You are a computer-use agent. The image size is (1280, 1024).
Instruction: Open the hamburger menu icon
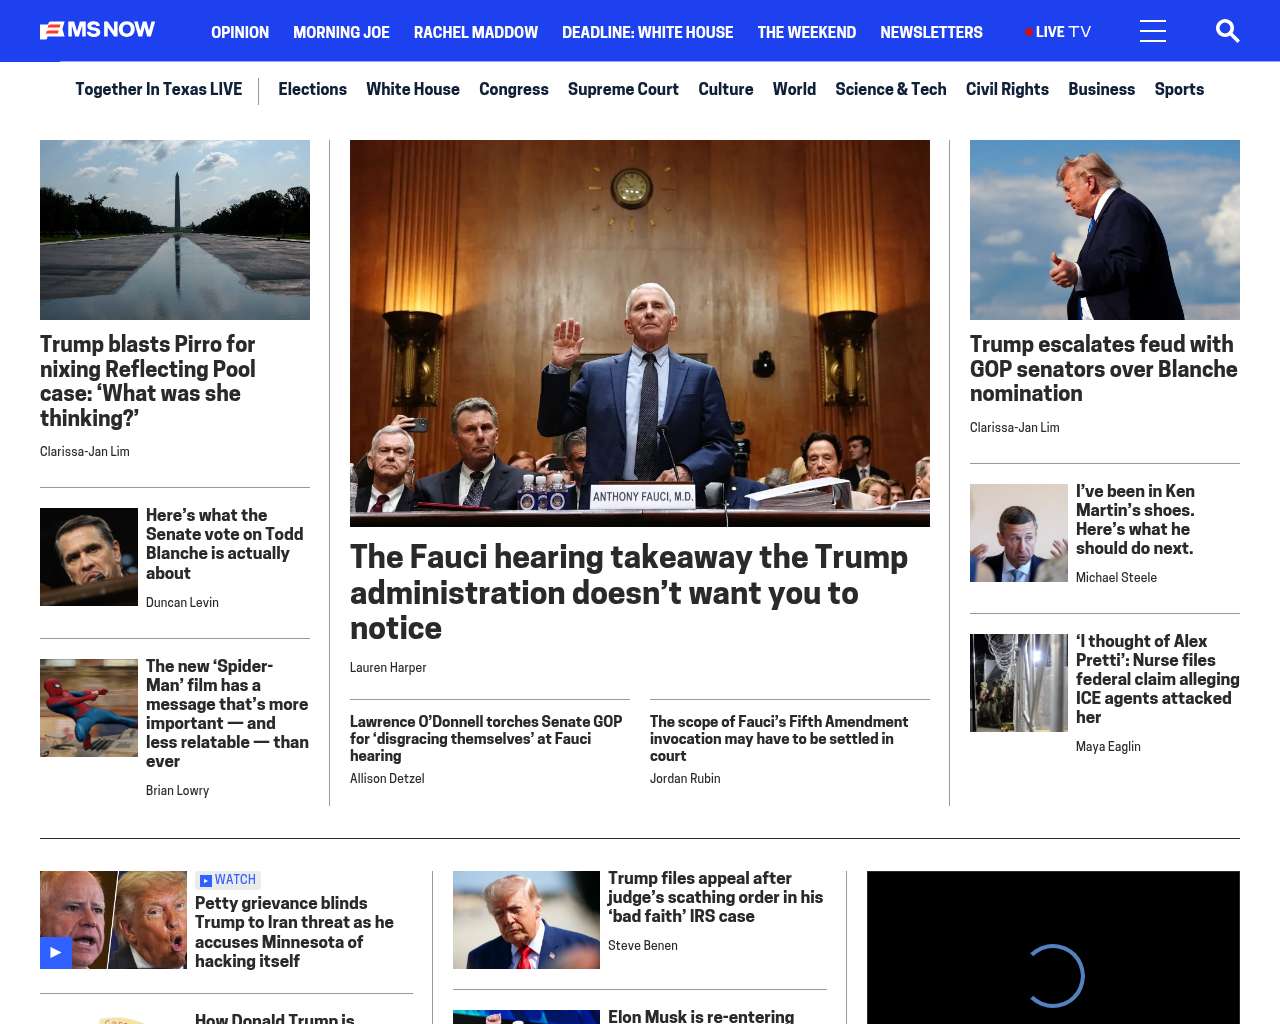point(1152,31)
